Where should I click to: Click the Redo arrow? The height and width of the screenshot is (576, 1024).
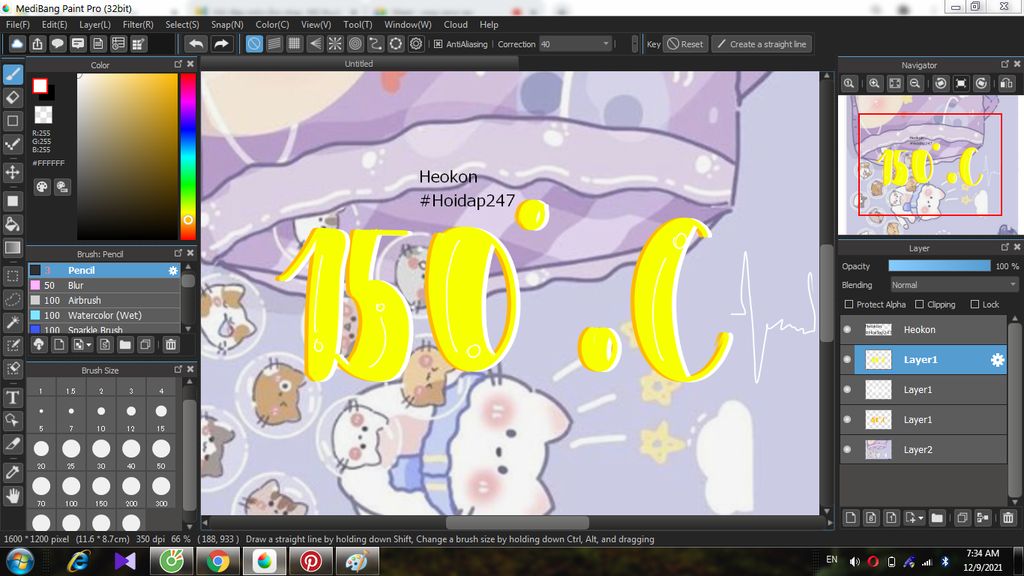point(221,44)
